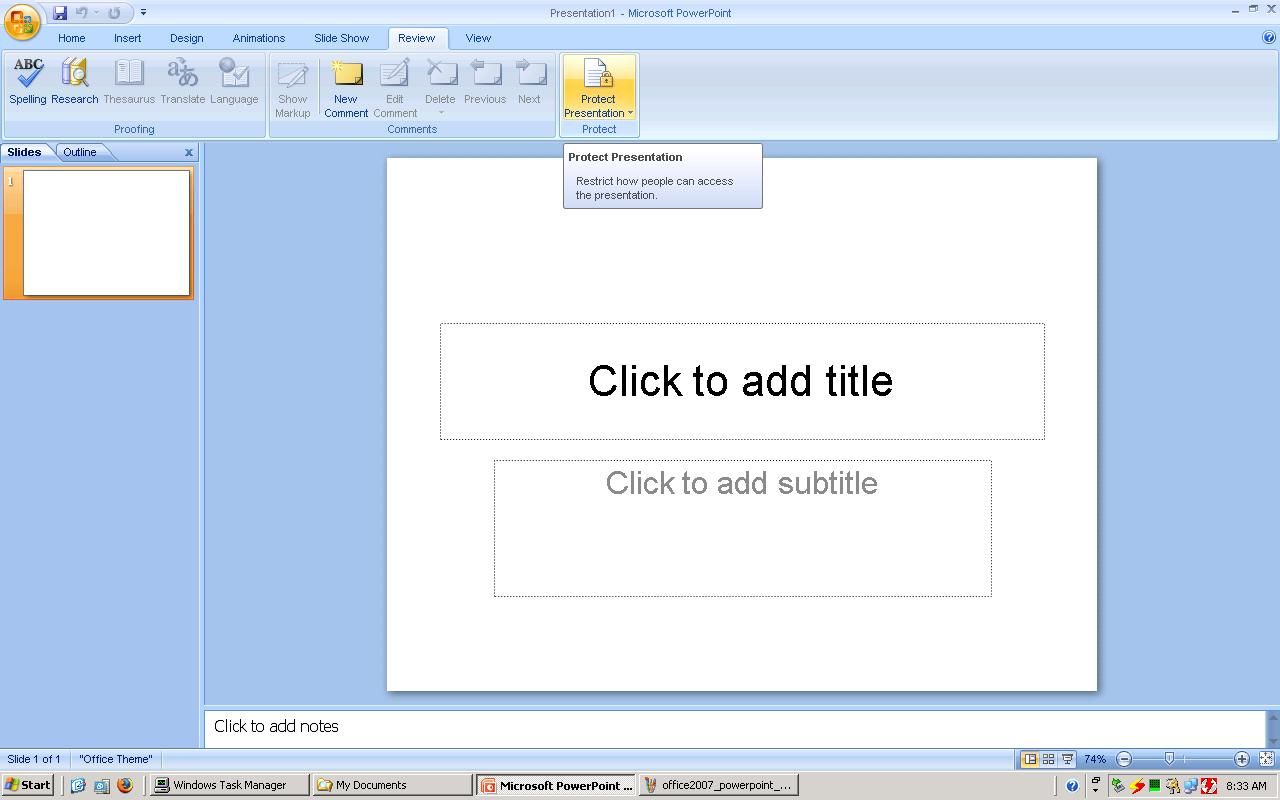The height and width of the screenshot is (800, 1280).
Task: Click the Edit Comment icon
Action: tap(395, 88)
